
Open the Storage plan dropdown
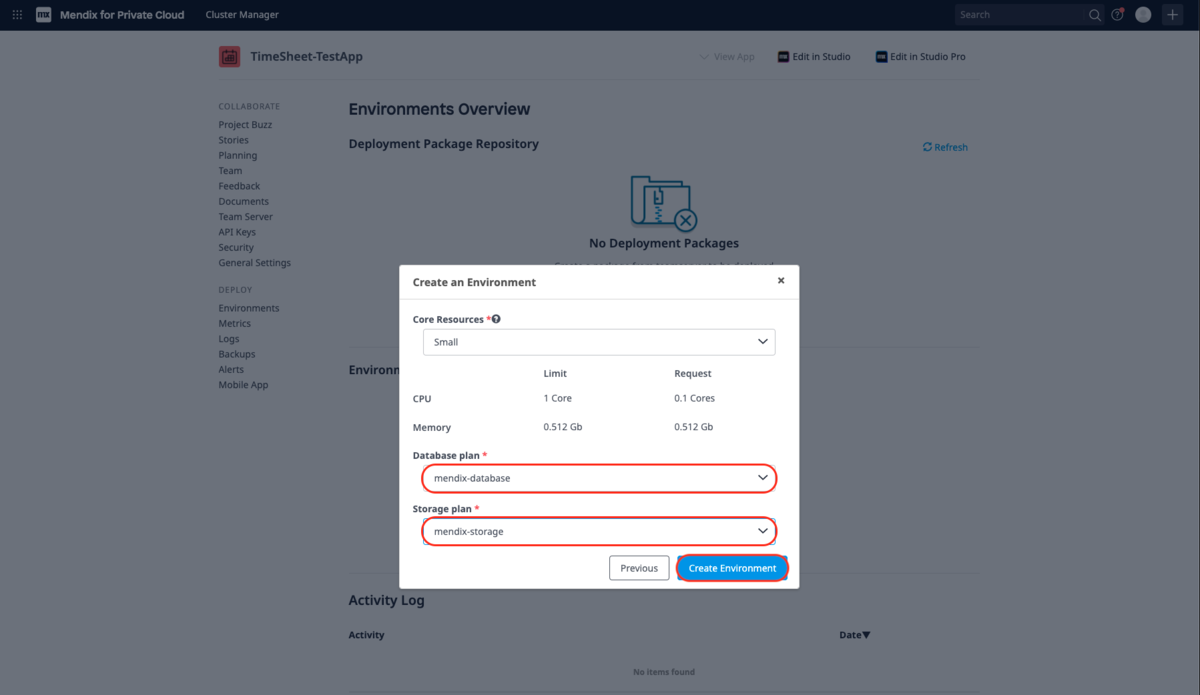[599, 531]
